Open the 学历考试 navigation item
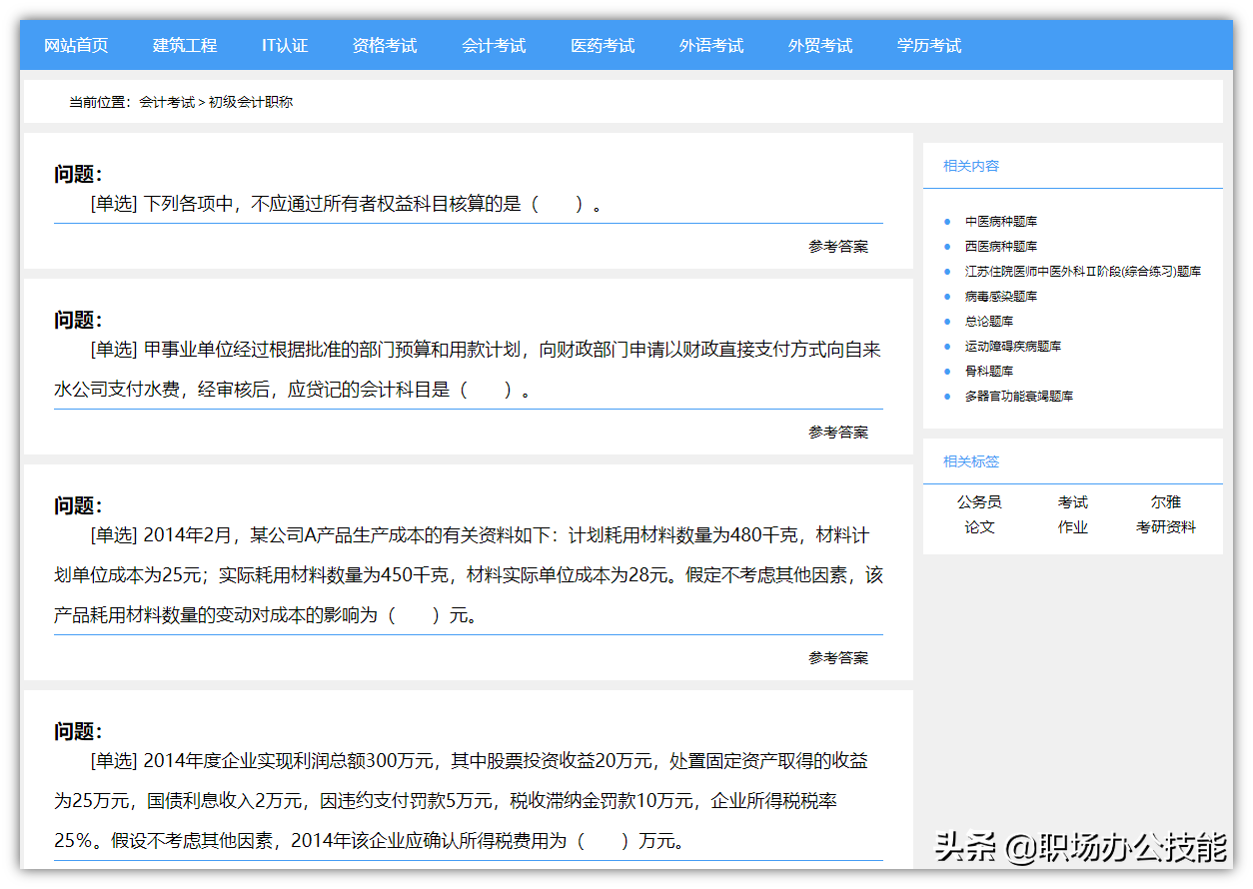This screenshot has width=1253, height=889. click(928, 45)
